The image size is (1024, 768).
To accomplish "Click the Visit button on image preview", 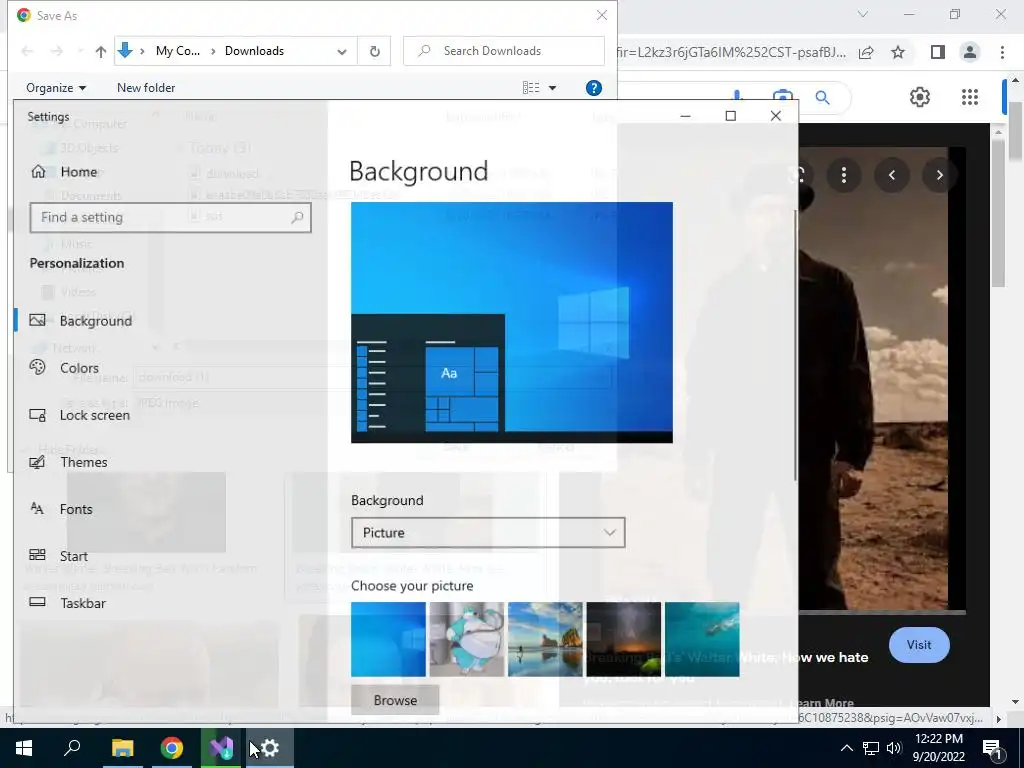I will pos(919,645).
